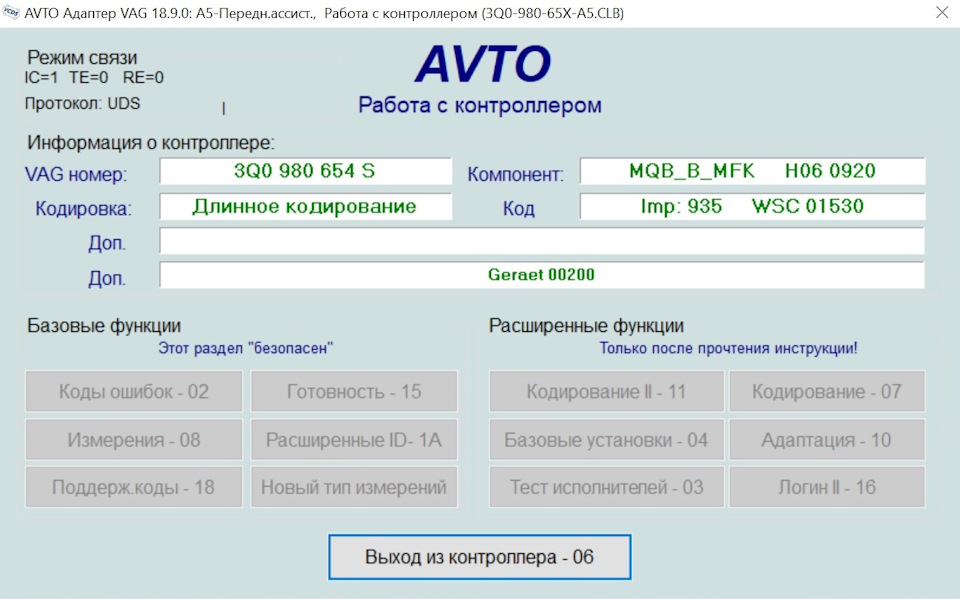Click the Режим связи heading
Viewport: 960px width, 599px height.
coord(82,58)
